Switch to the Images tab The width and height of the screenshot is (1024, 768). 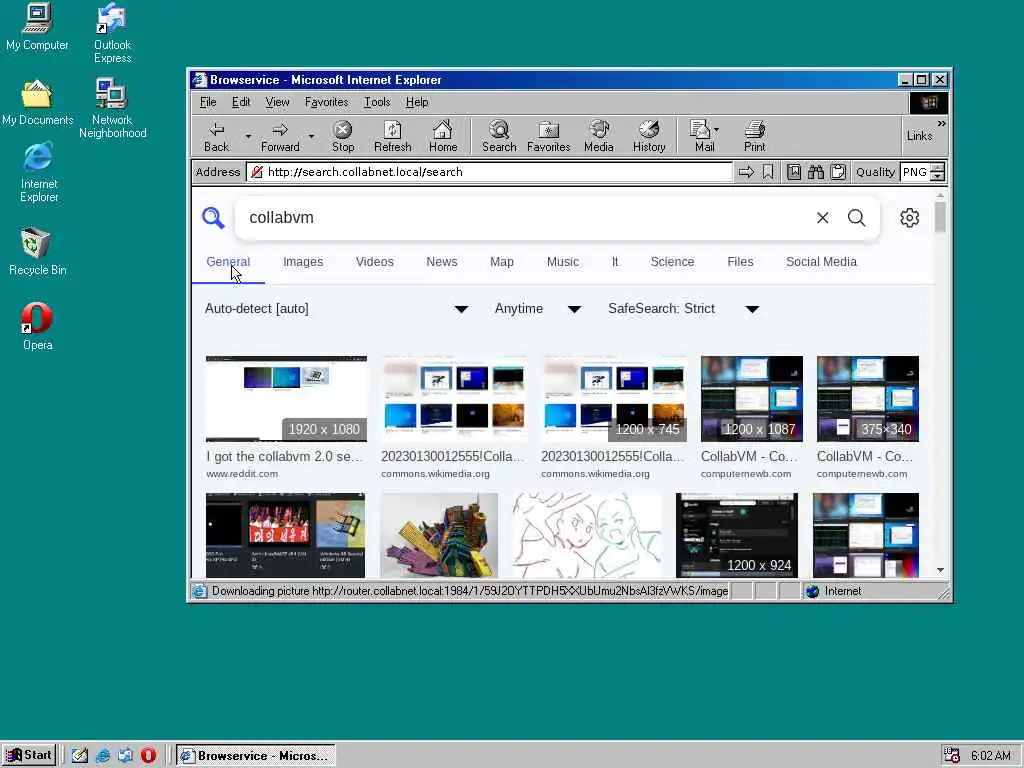point(303,262)
